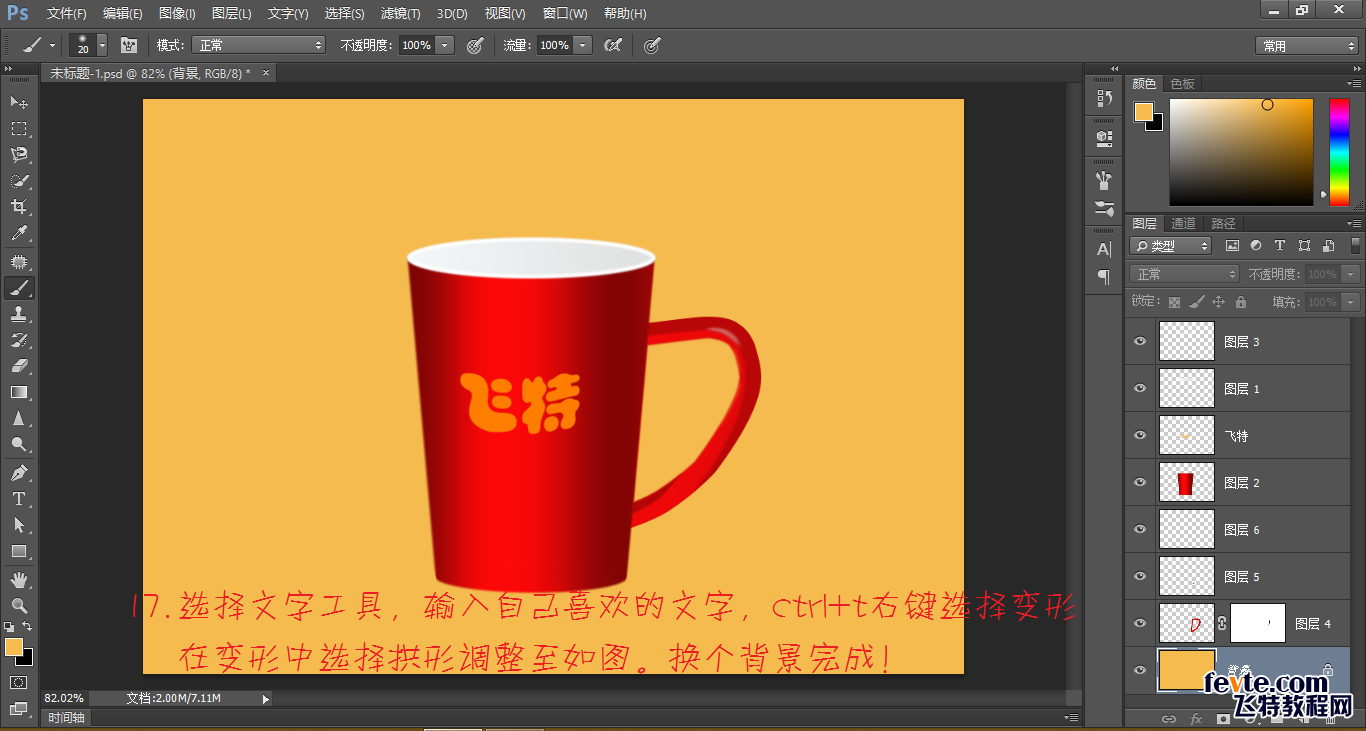Screen dimensions: 1366x731
Task: Select the Rectangular Marquee tool
Action: [x=19, y=128]
